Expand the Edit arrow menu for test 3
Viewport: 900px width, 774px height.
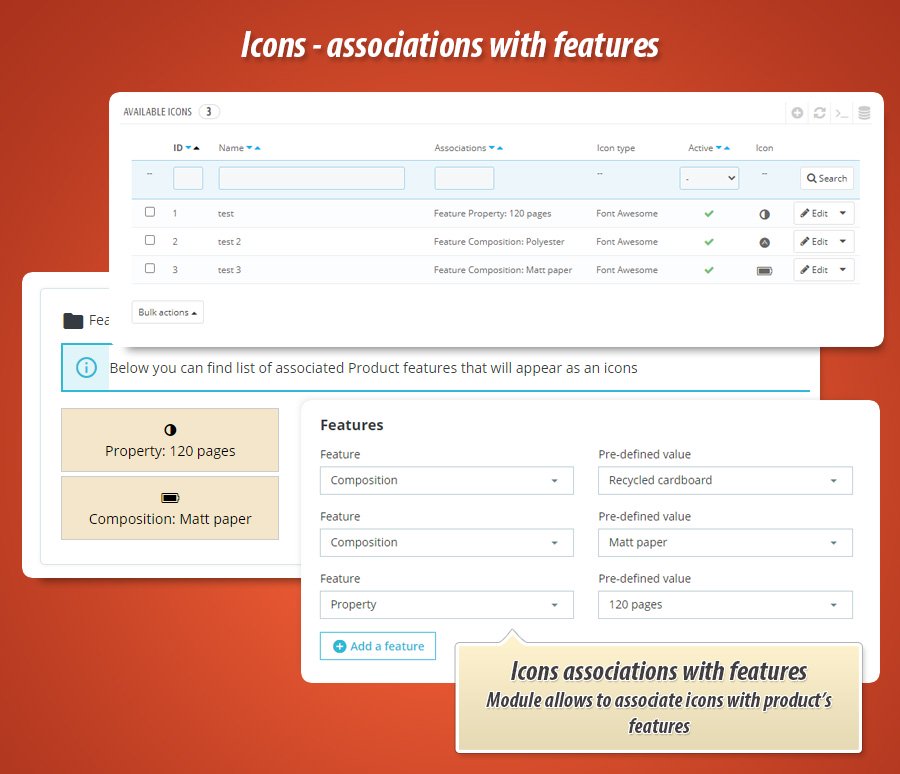point(844,270)
